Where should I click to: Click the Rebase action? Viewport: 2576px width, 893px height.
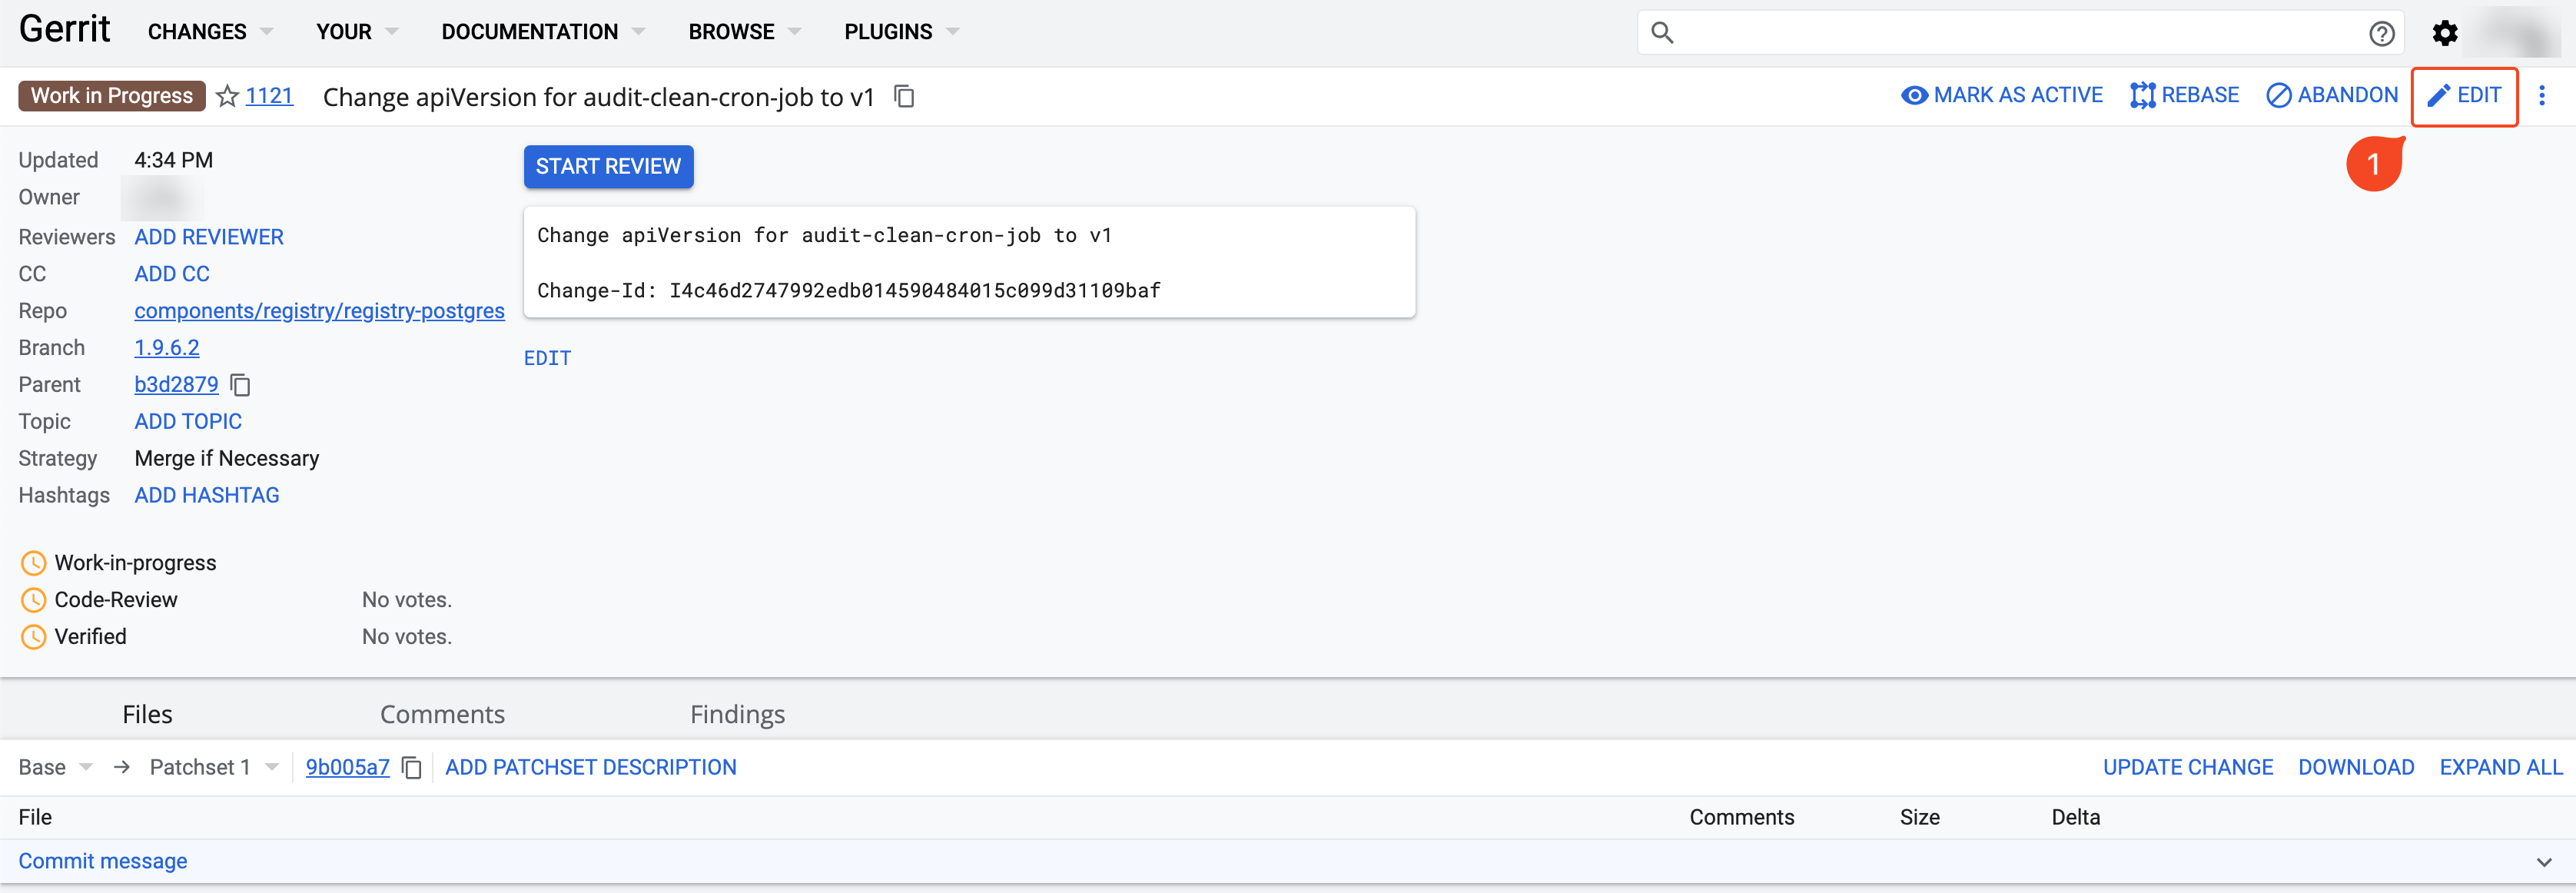2184,95
